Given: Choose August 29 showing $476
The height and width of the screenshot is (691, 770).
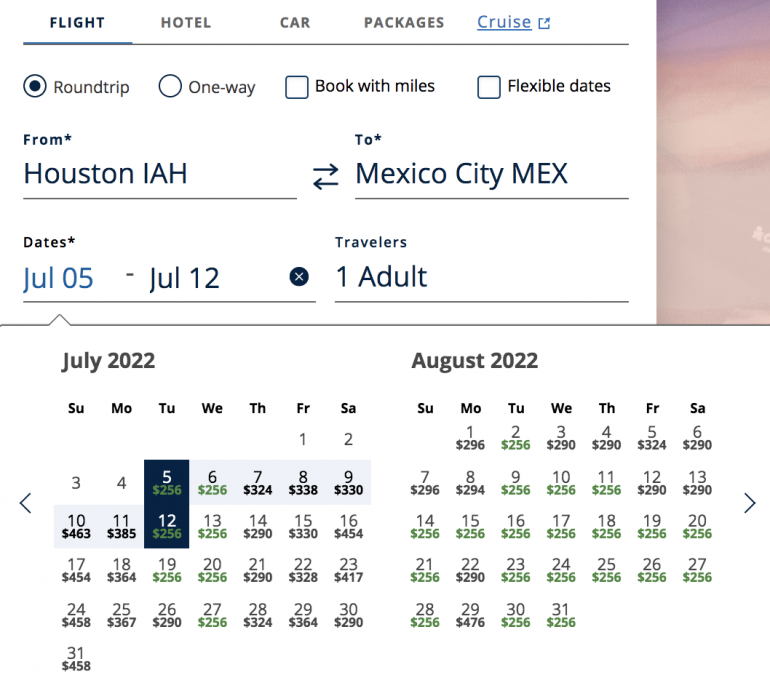Looking at the screenshot, I should pos(471,615).
